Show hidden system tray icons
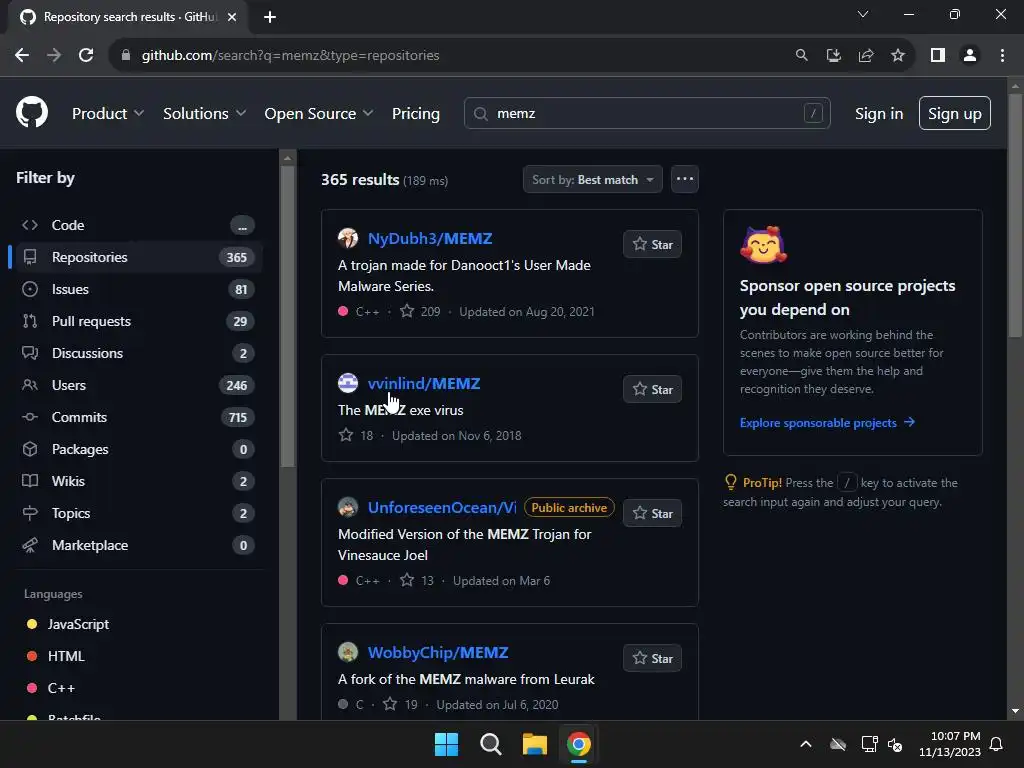This screenshot has height=768, width=1024. click(x=806, y=744)
